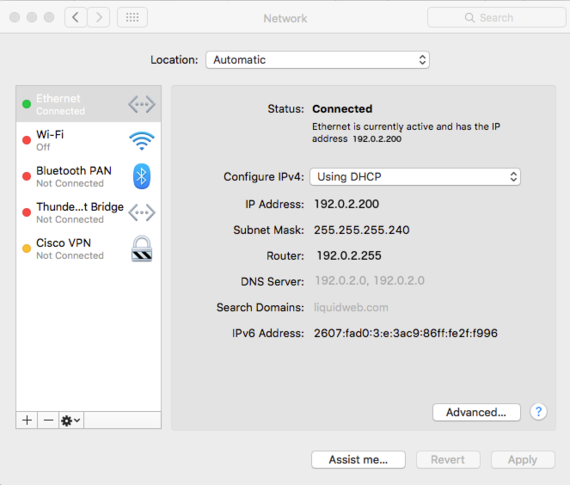Click red status dot next to Thunderbolt Bridge
Screen dimensions: 570x485
click(27, 212)
